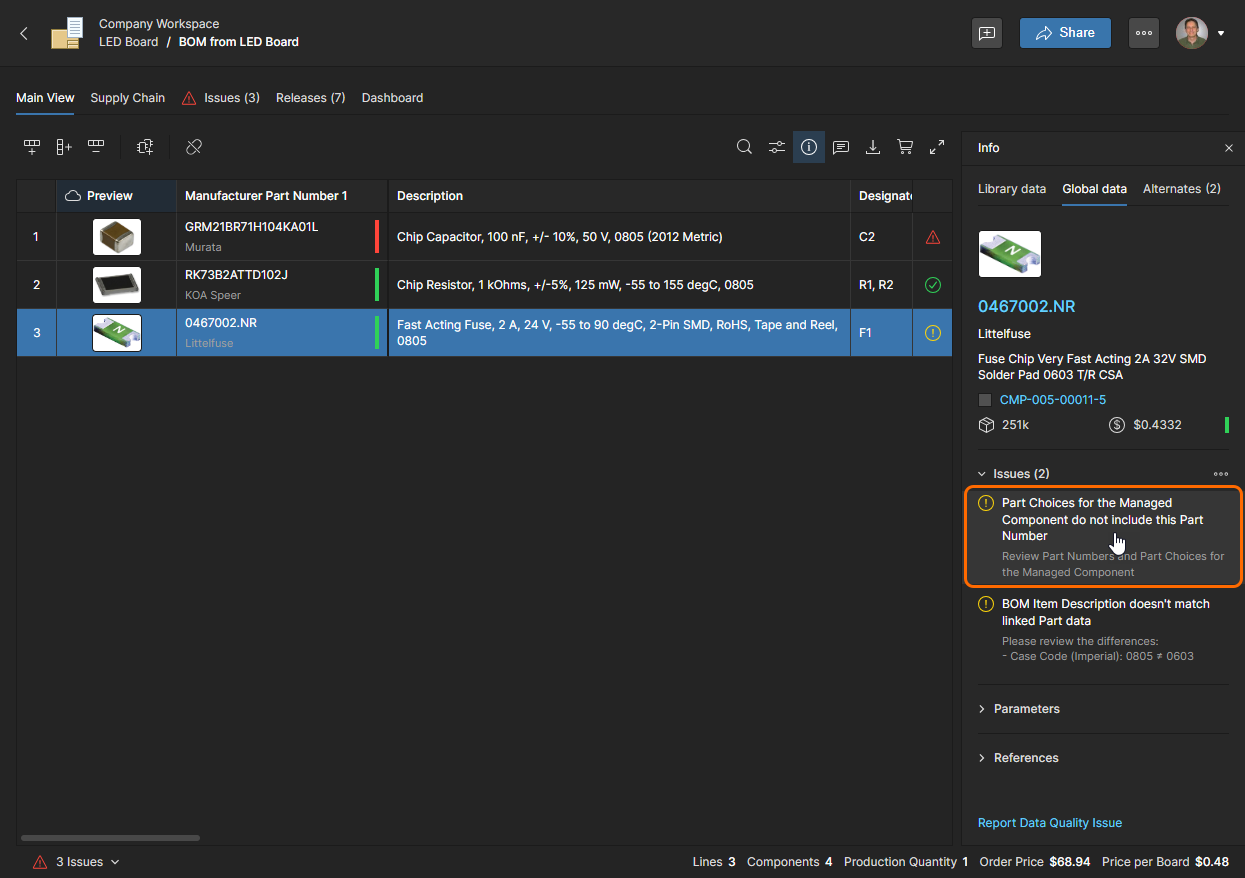Open the Alternates (2) tab
This screenshot has height=878, width=1245.
(1181, 189)
